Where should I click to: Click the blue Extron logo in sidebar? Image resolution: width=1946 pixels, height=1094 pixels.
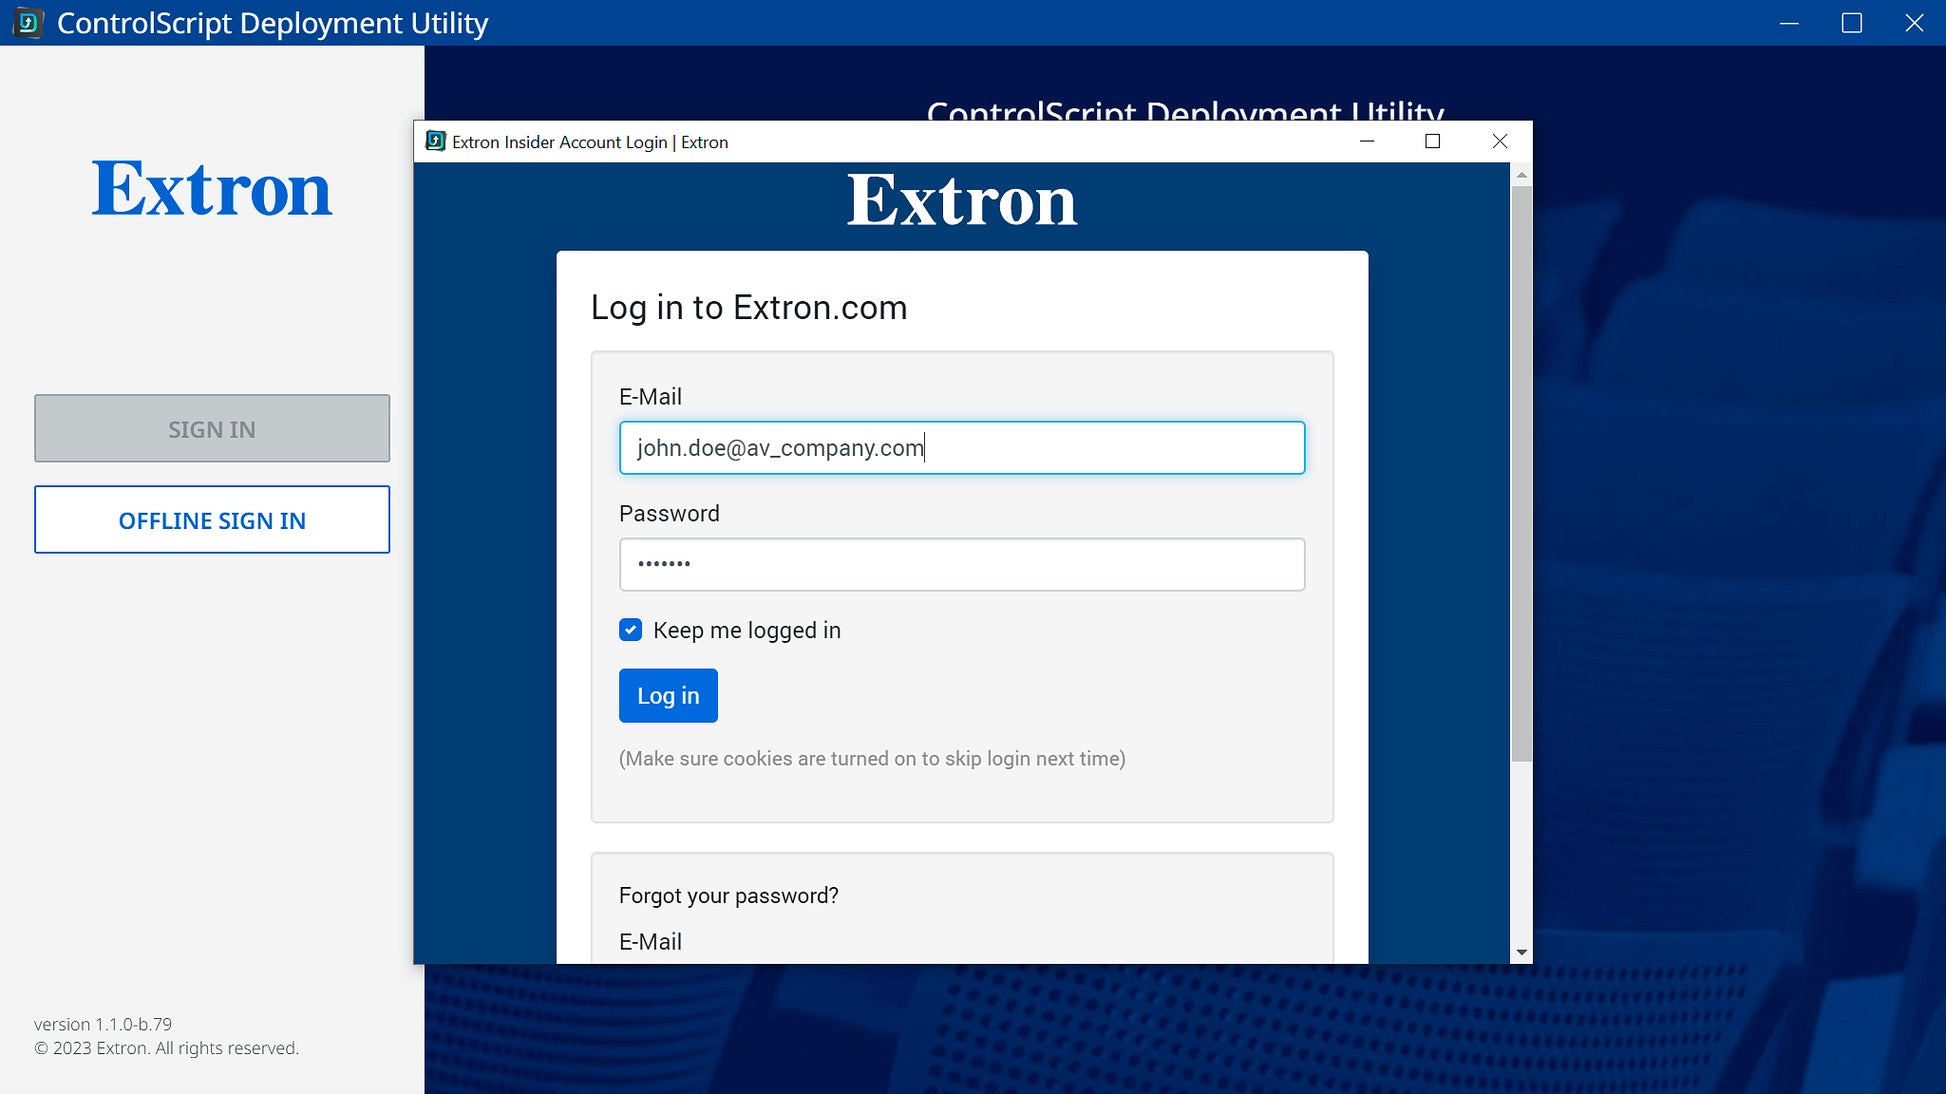212,189
